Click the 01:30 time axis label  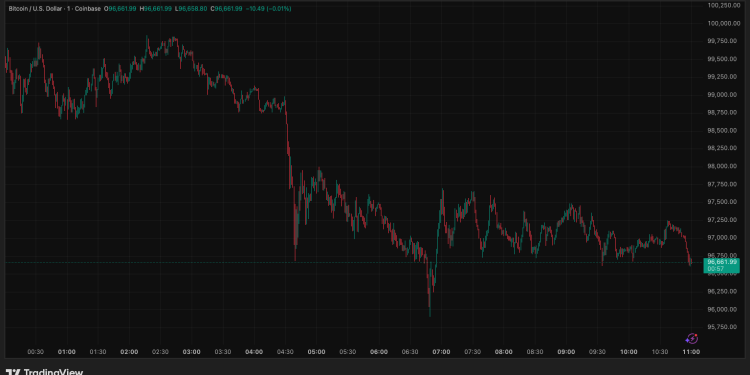coord(98,352)
